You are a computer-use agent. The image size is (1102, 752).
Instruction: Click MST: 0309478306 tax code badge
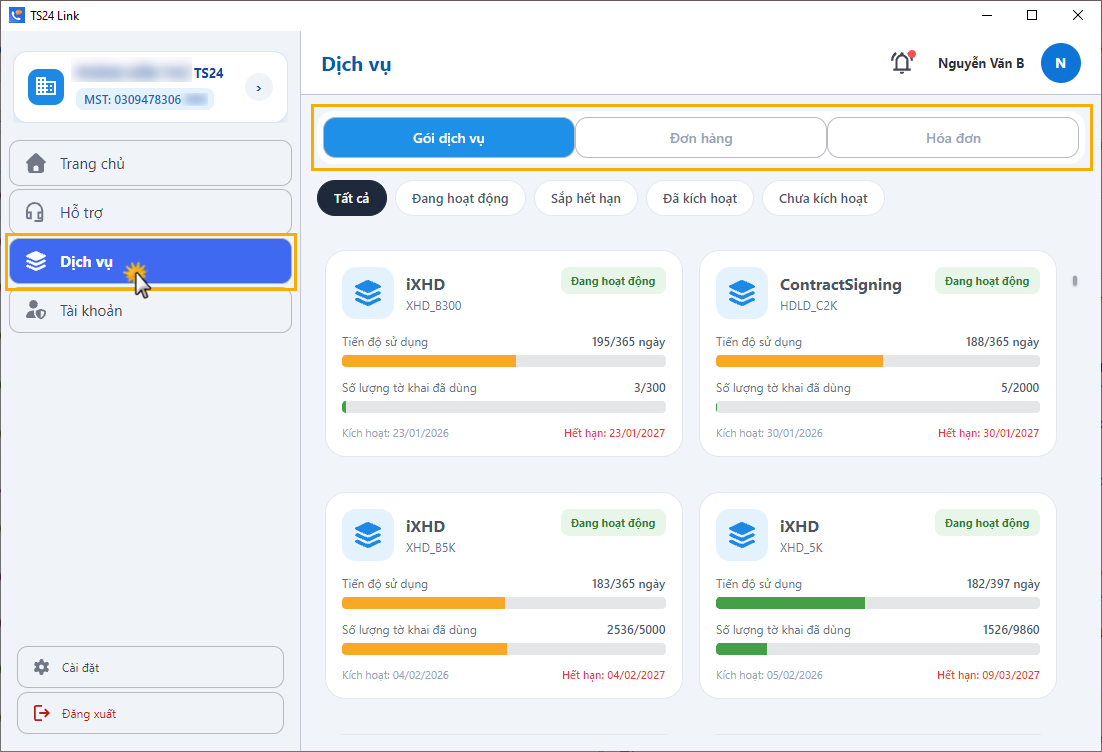pos(145,99)
